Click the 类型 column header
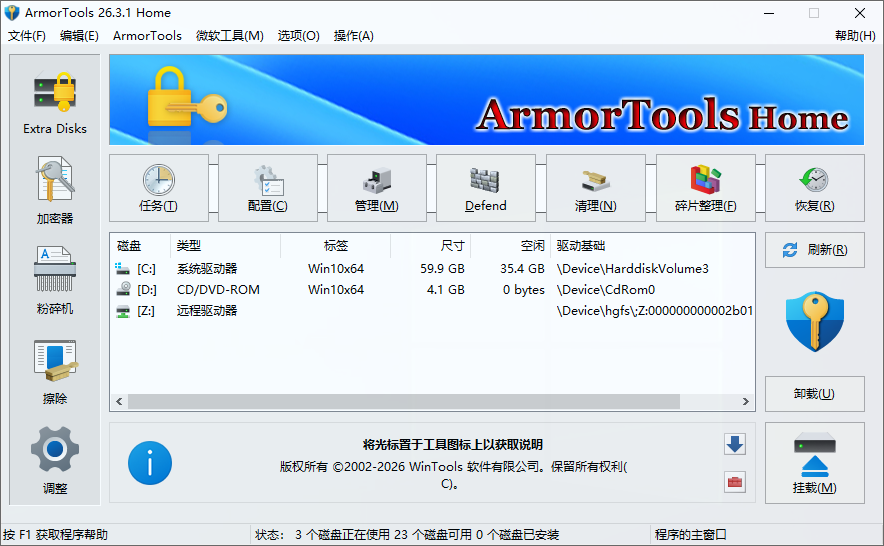This screenshot has height=546, width=884. click(x=225, y=246)
